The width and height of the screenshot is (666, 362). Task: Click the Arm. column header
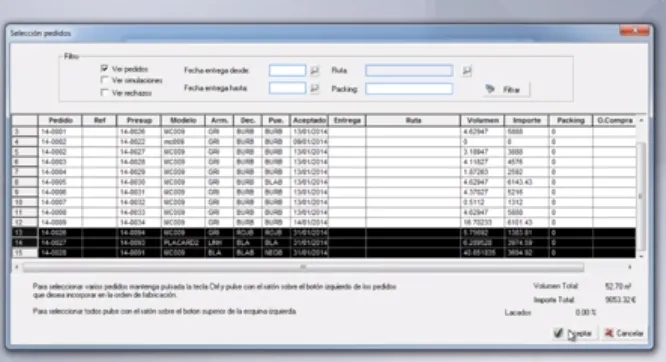pos(219,120)
